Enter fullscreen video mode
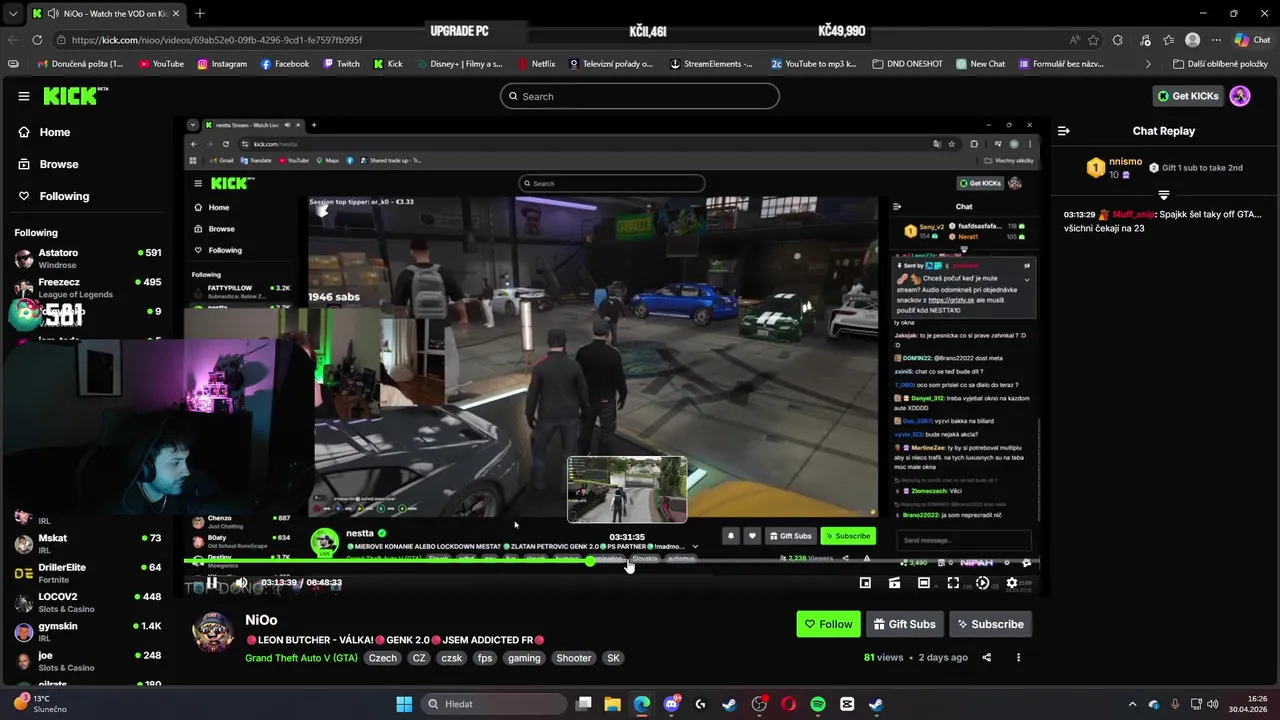This screenshot has width=1280, height=720. 953,583
